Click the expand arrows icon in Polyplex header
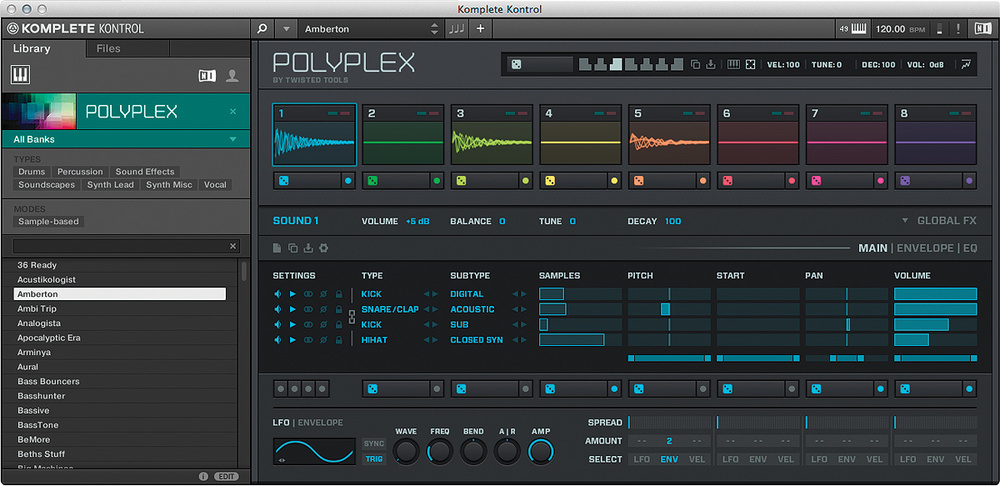 pyautogui.click(x=750, y=64)
